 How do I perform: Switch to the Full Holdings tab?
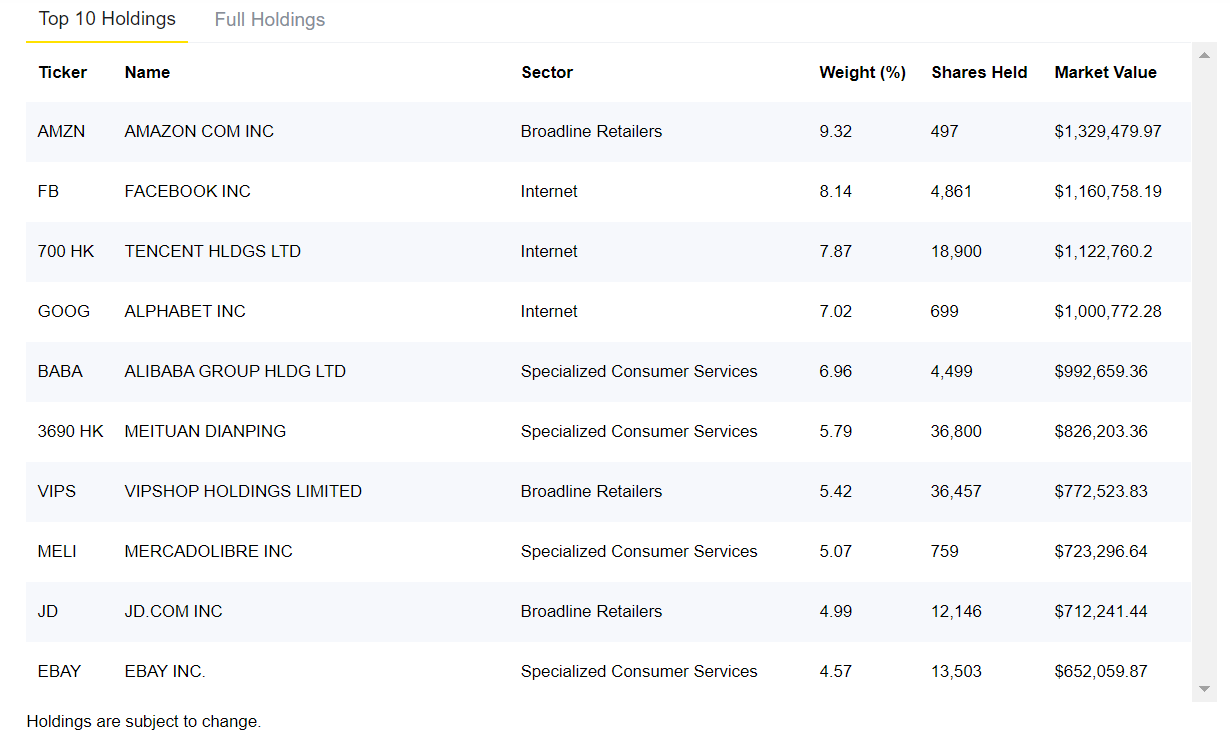[x=270, y=20]
